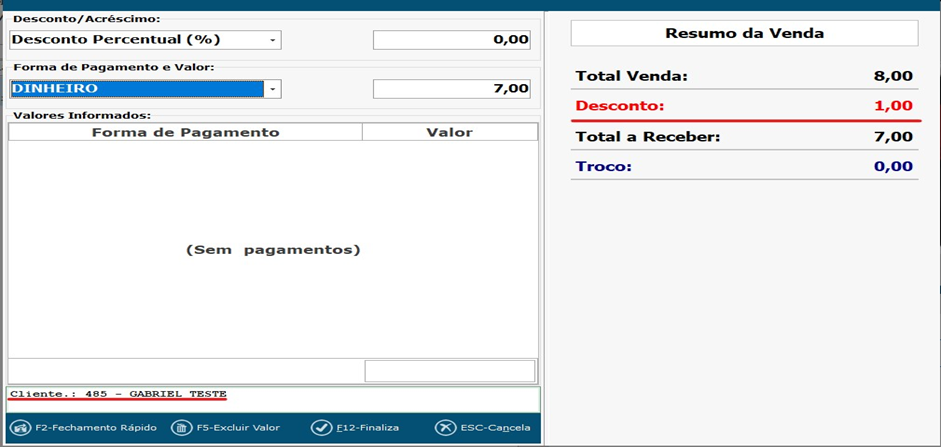
Task: Click the payment amount field showing 7,00
Action: tap(451, 89)
